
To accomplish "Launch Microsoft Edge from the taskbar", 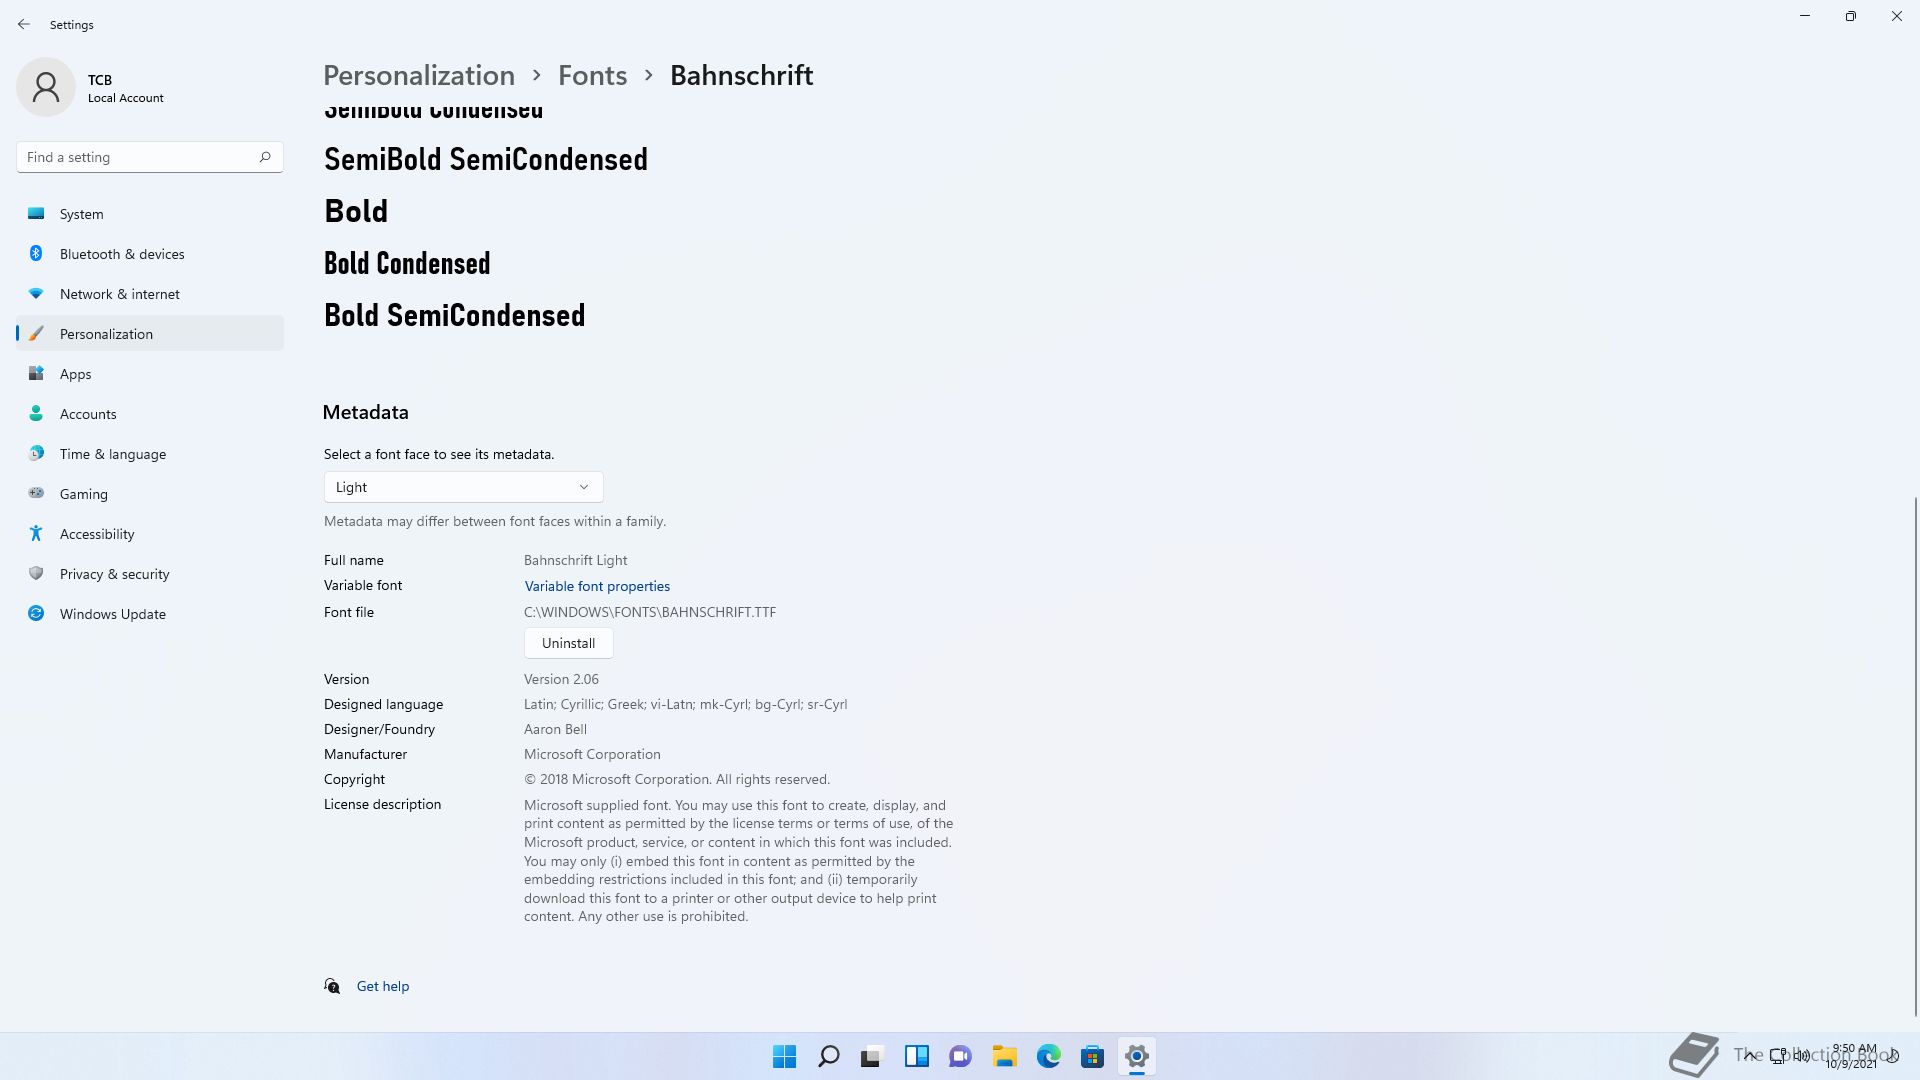I will point(1048,1056).
